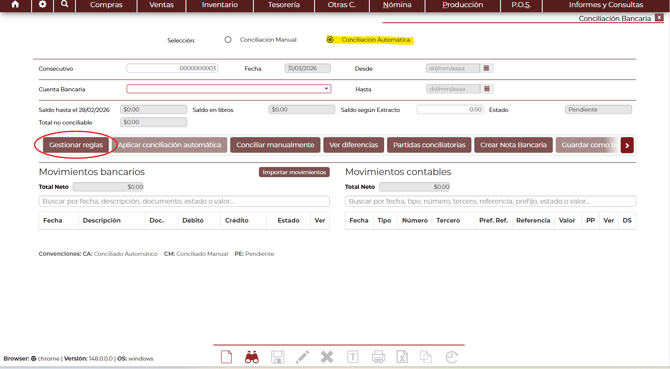
Task: Click Partidas conciliatorias button
Action: 429,145
